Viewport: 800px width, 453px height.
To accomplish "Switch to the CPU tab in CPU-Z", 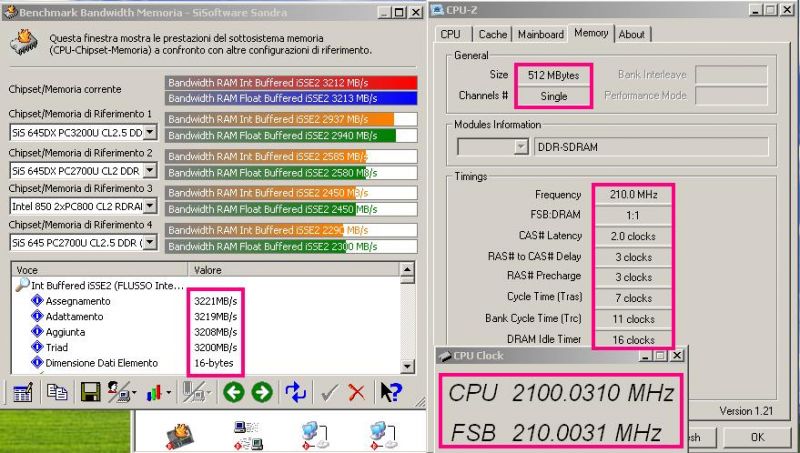I will [450, 34].
